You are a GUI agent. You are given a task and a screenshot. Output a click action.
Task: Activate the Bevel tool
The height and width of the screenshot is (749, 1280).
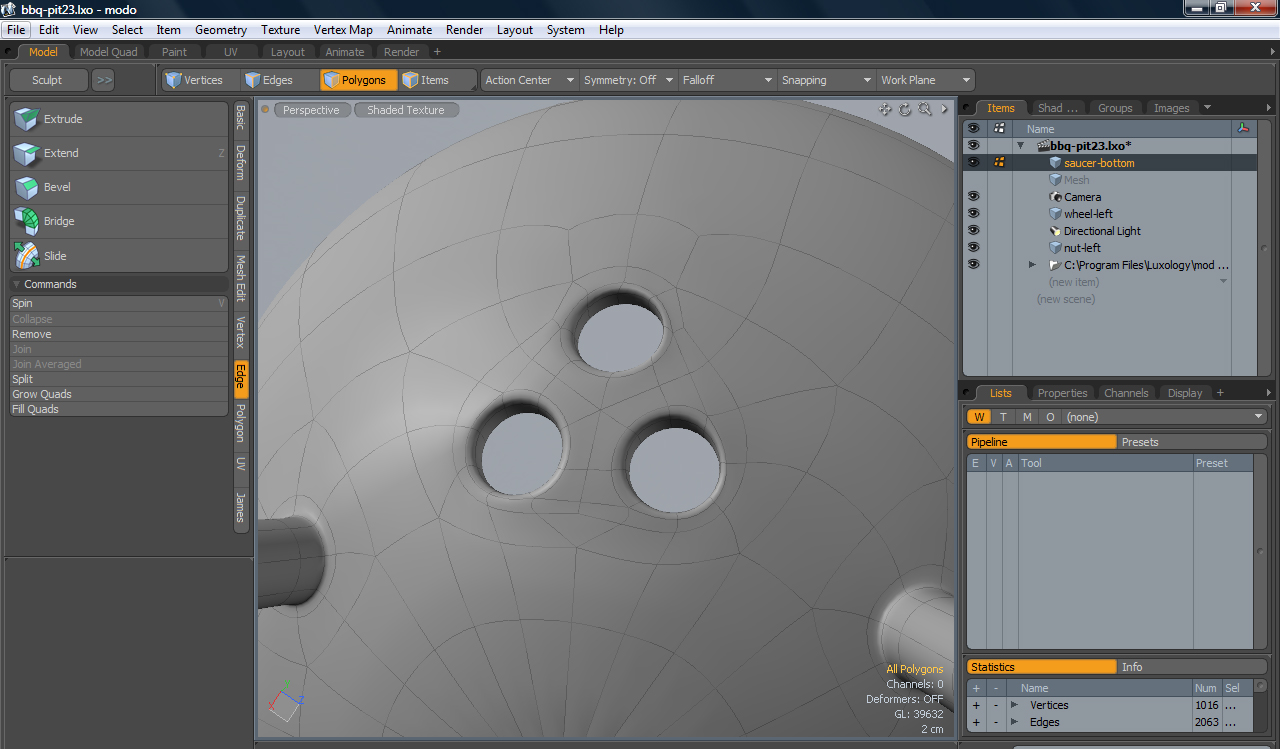coord(119,187)
